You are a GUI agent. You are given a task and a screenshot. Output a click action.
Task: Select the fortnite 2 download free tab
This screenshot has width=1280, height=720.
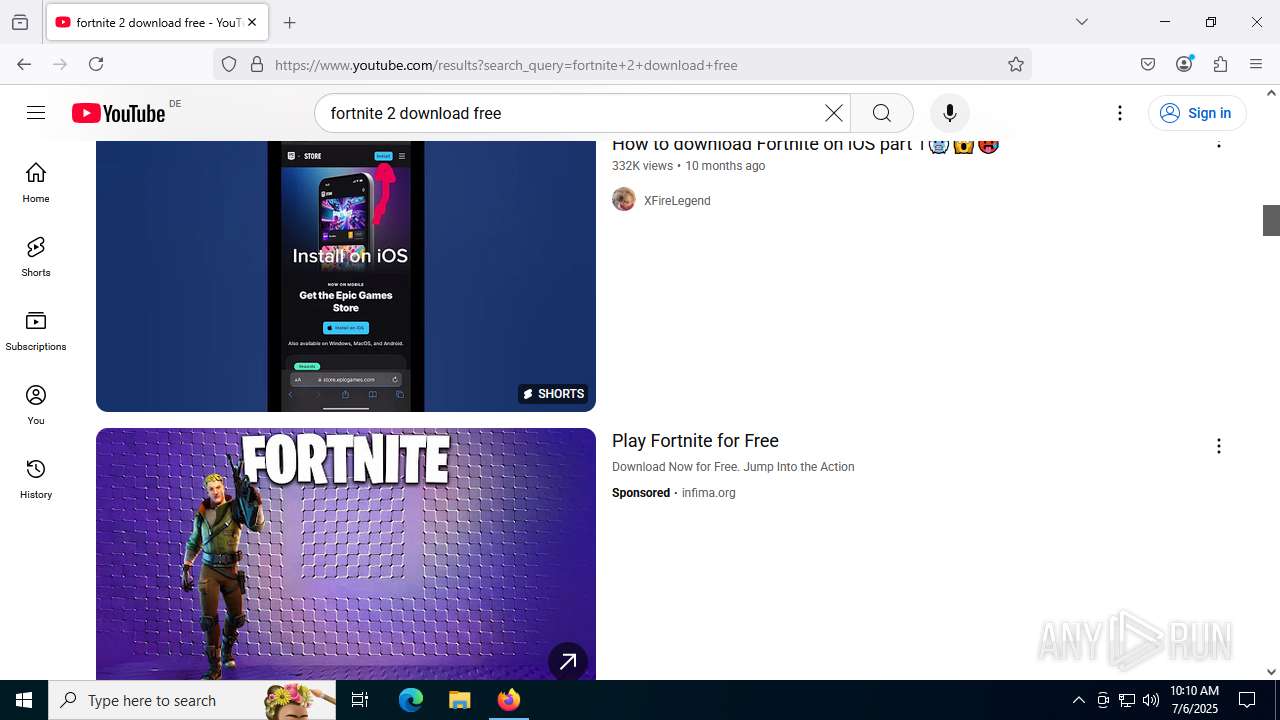(x=156, y=22)
